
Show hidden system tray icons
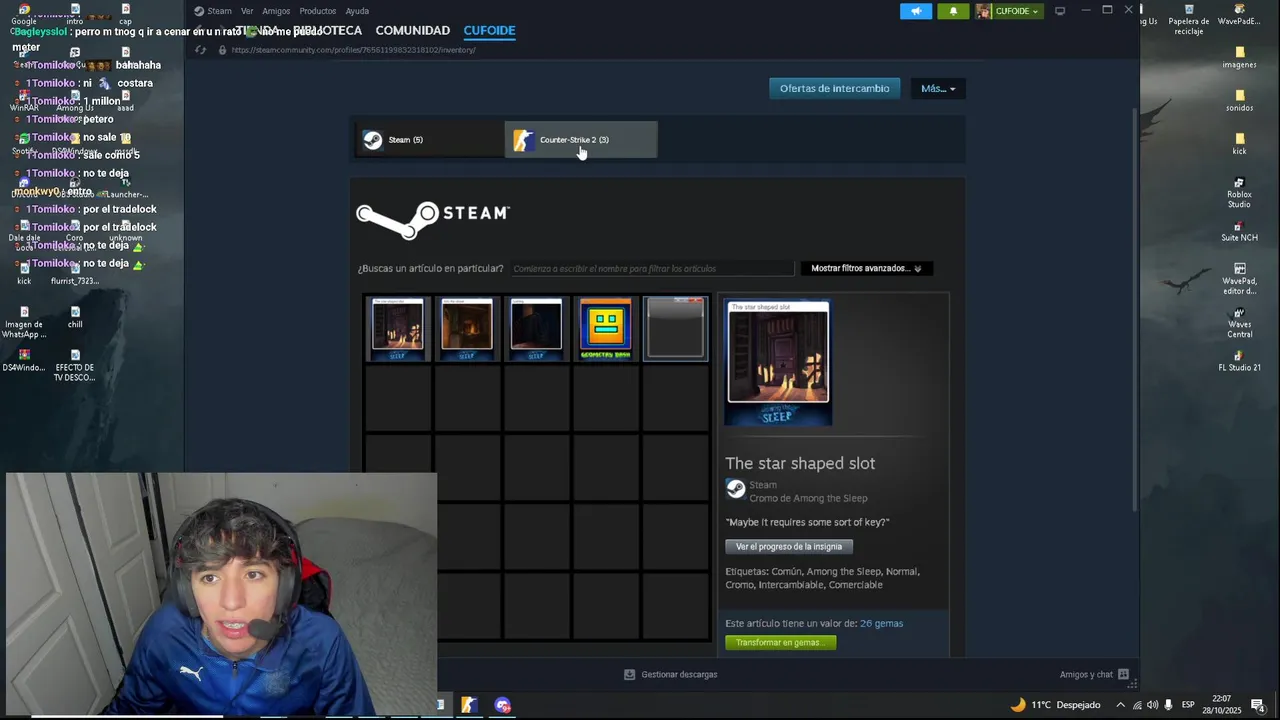tap(1120, 705)
